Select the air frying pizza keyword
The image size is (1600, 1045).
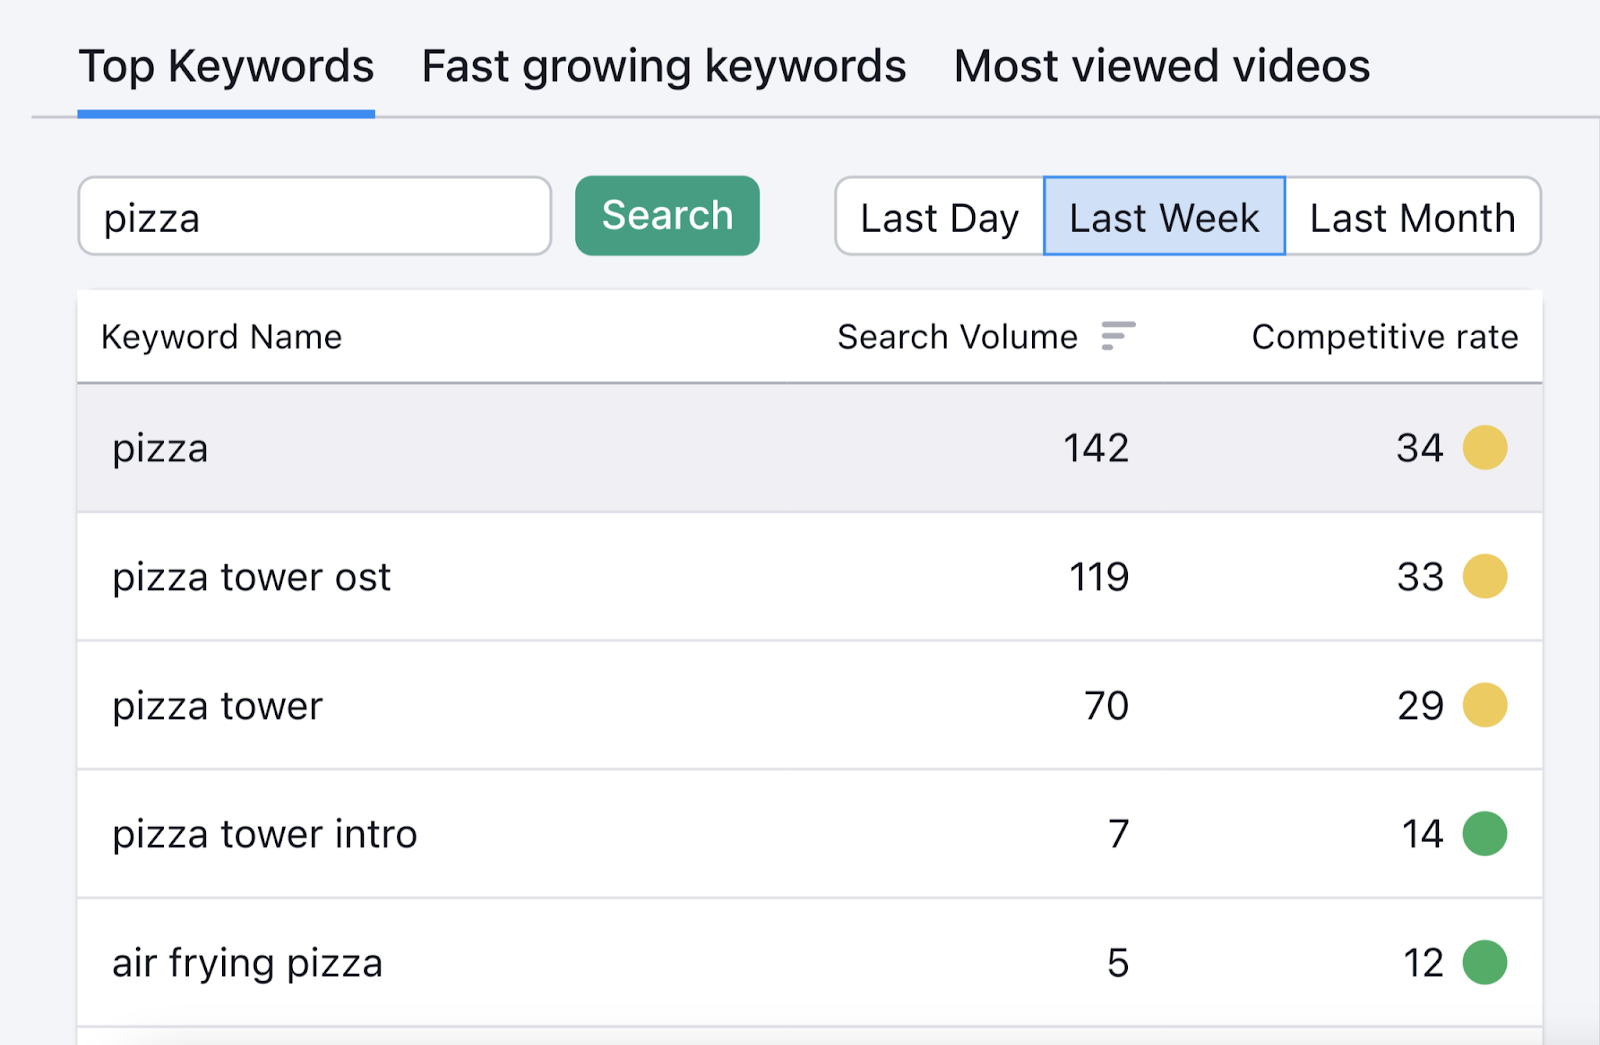click(600, 963)
